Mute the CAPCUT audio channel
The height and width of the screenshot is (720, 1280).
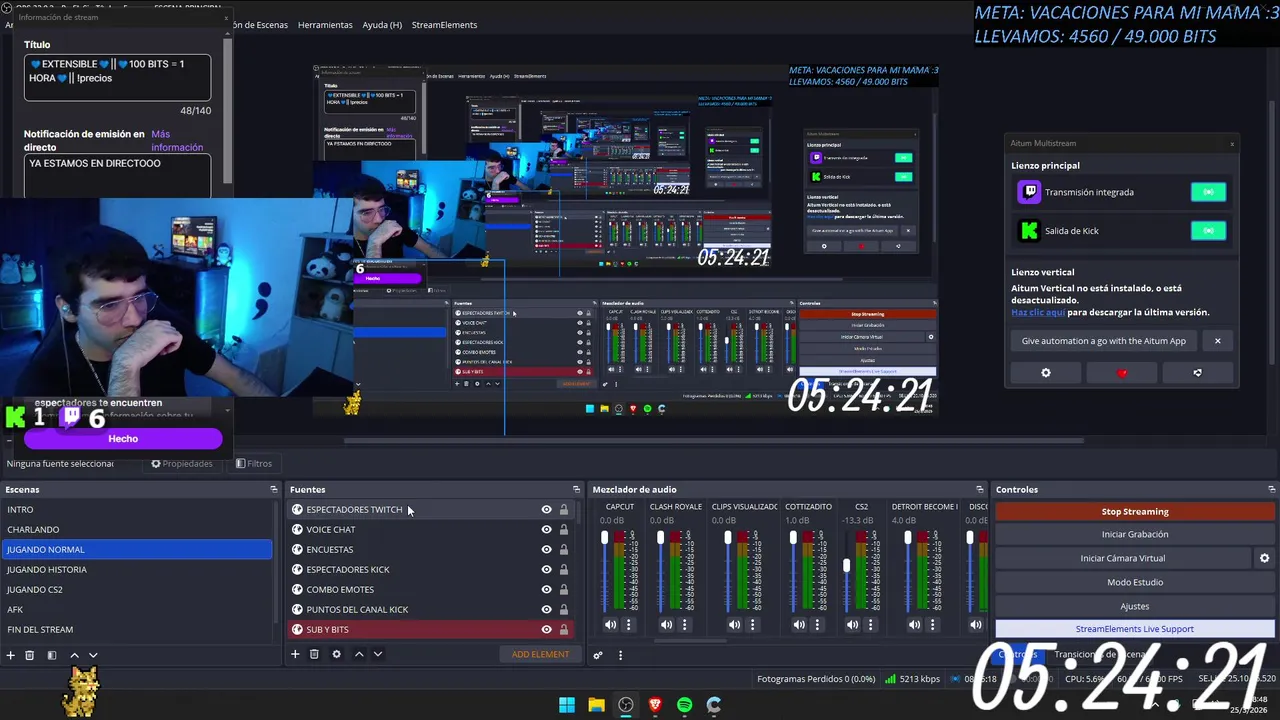(x=610, y=625)
